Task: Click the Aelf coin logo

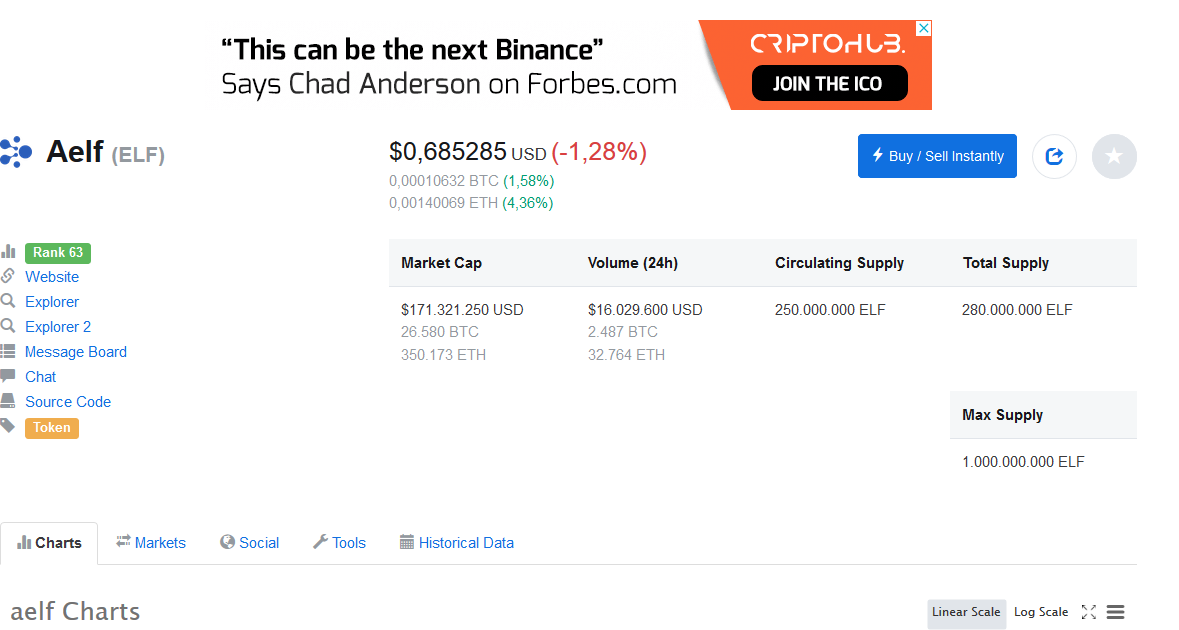Action: [x=16, y=152]
